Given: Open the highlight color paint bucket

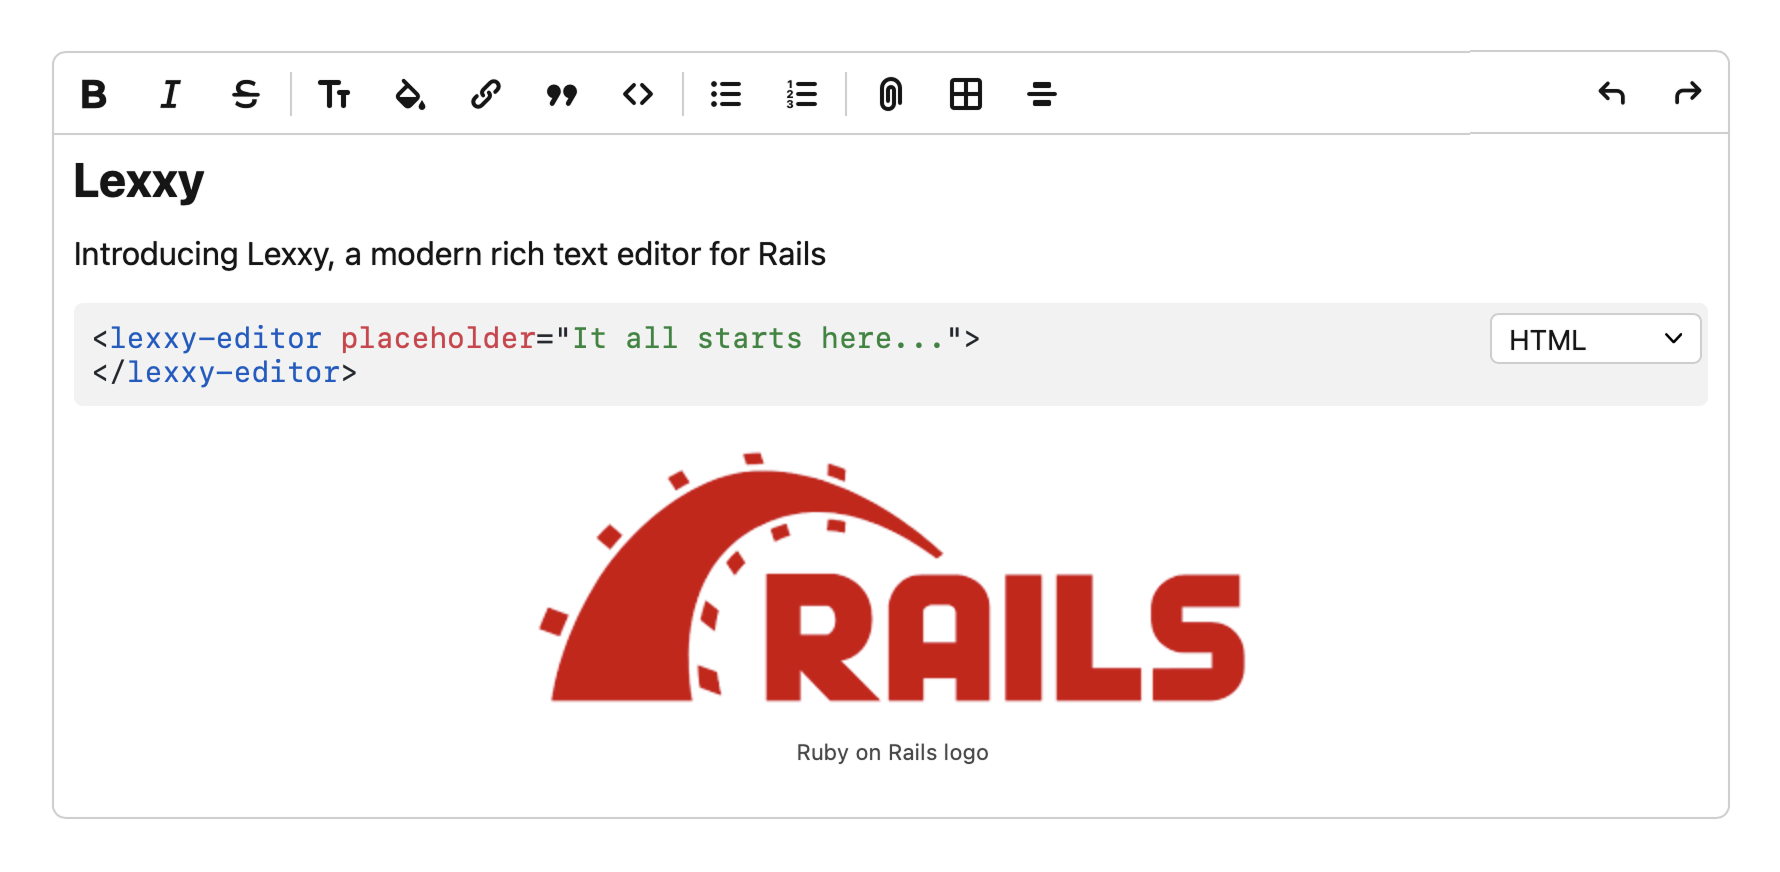Looking at the screenshot, I should point(410,94).
